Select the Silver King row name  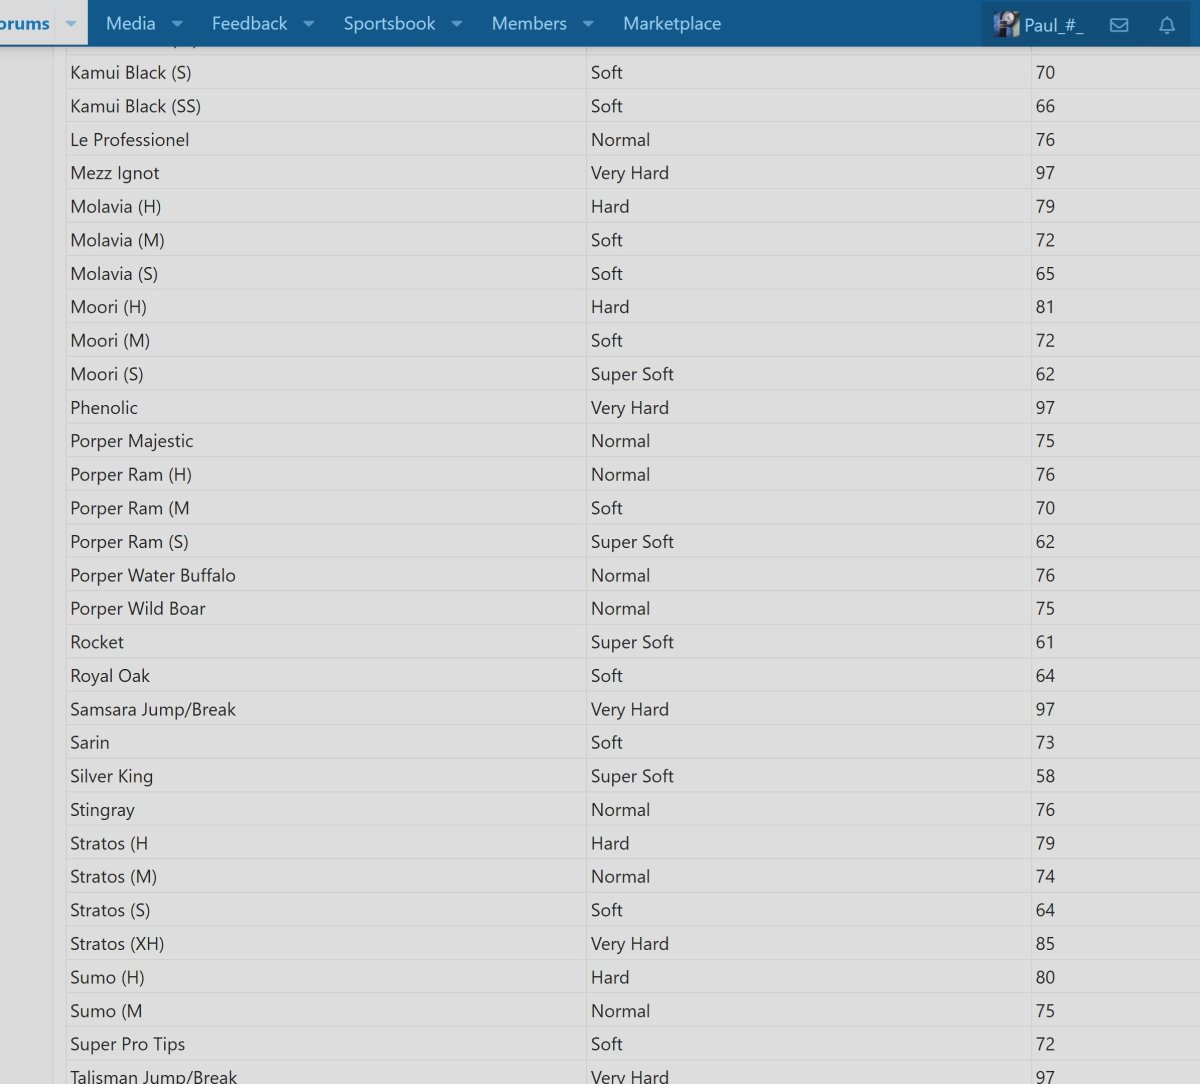(111, 777)
